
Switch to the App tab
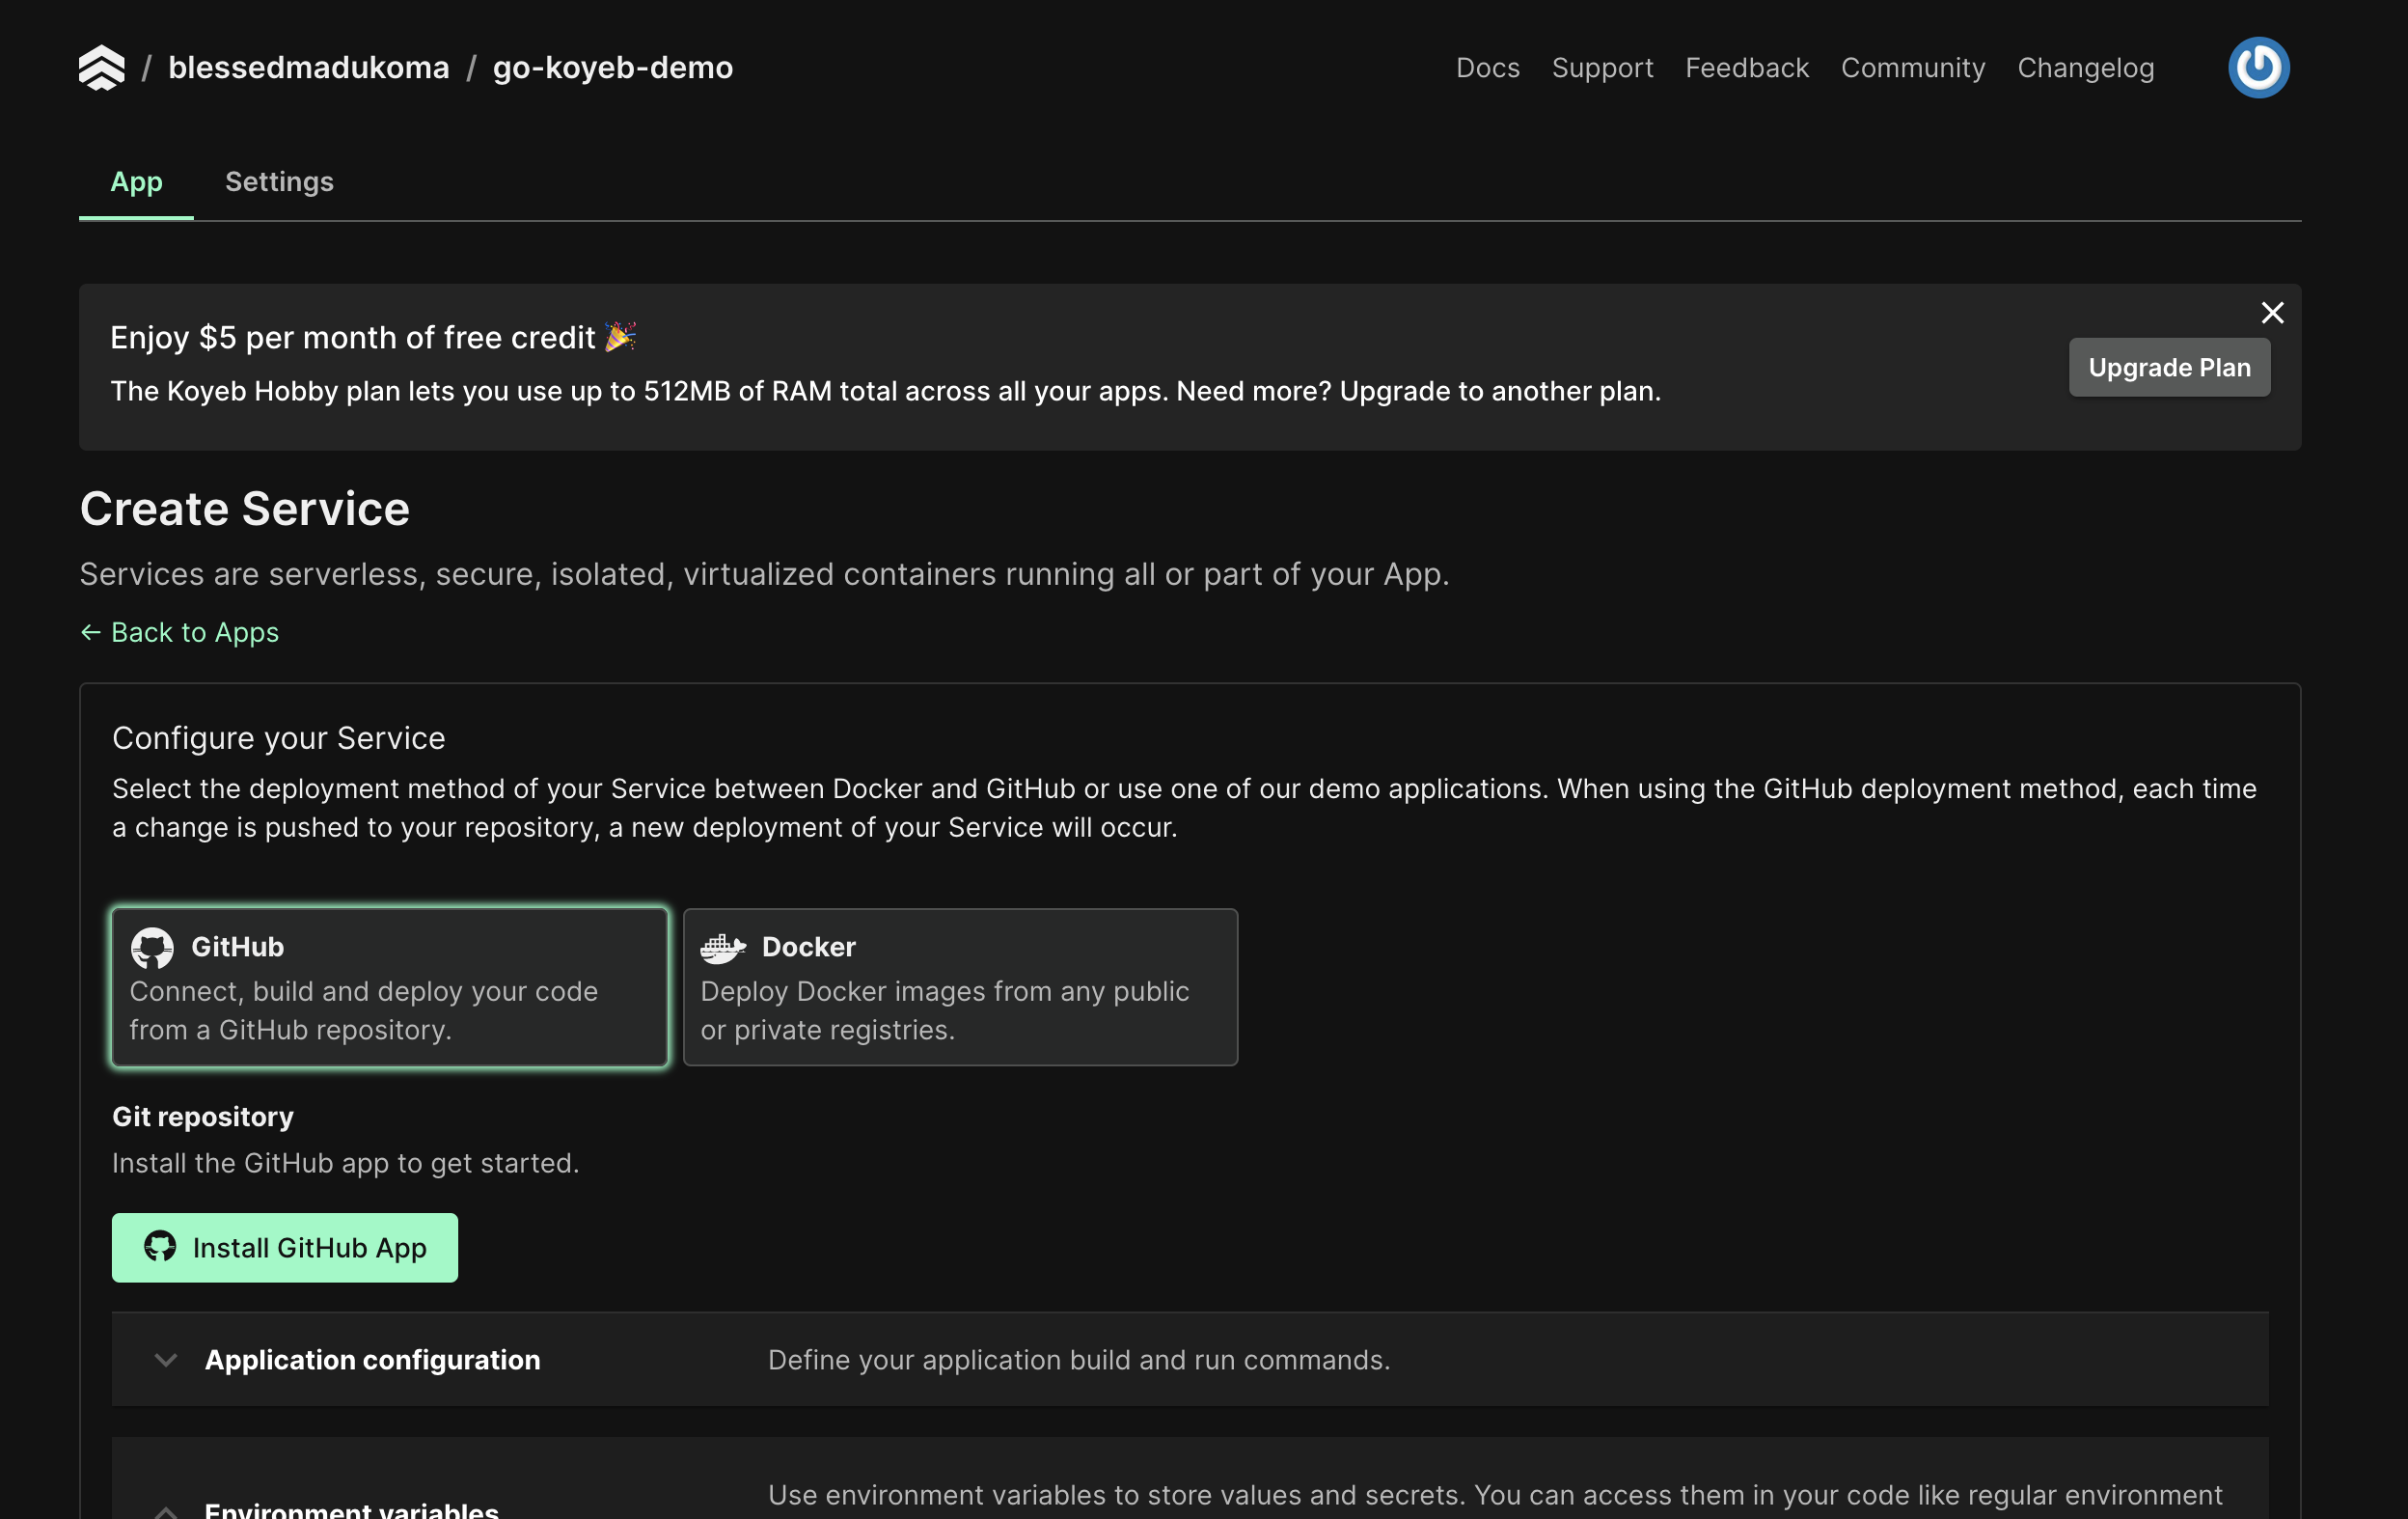click(x=136, y=182)
